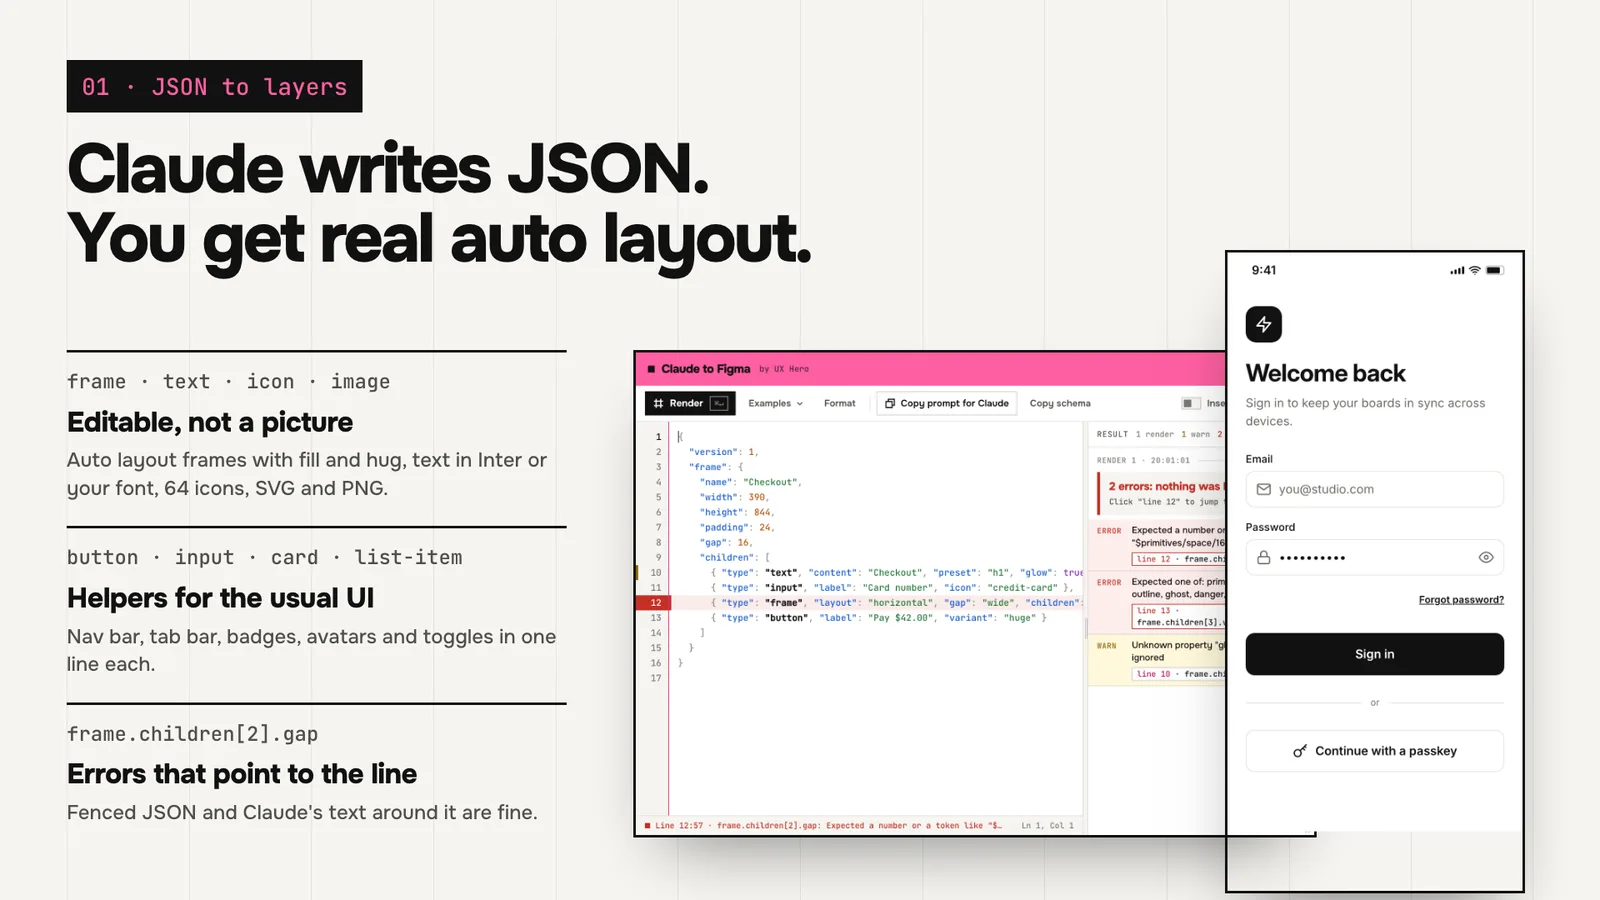Click the battery icon in phone status bar
The image size is (1600, 900).
pyautogui.click(x=1494, y=270)
